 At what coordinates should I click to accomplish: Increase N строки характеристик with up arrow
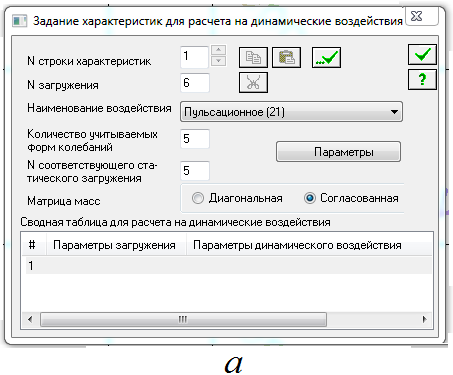click(x=218, y=50)
